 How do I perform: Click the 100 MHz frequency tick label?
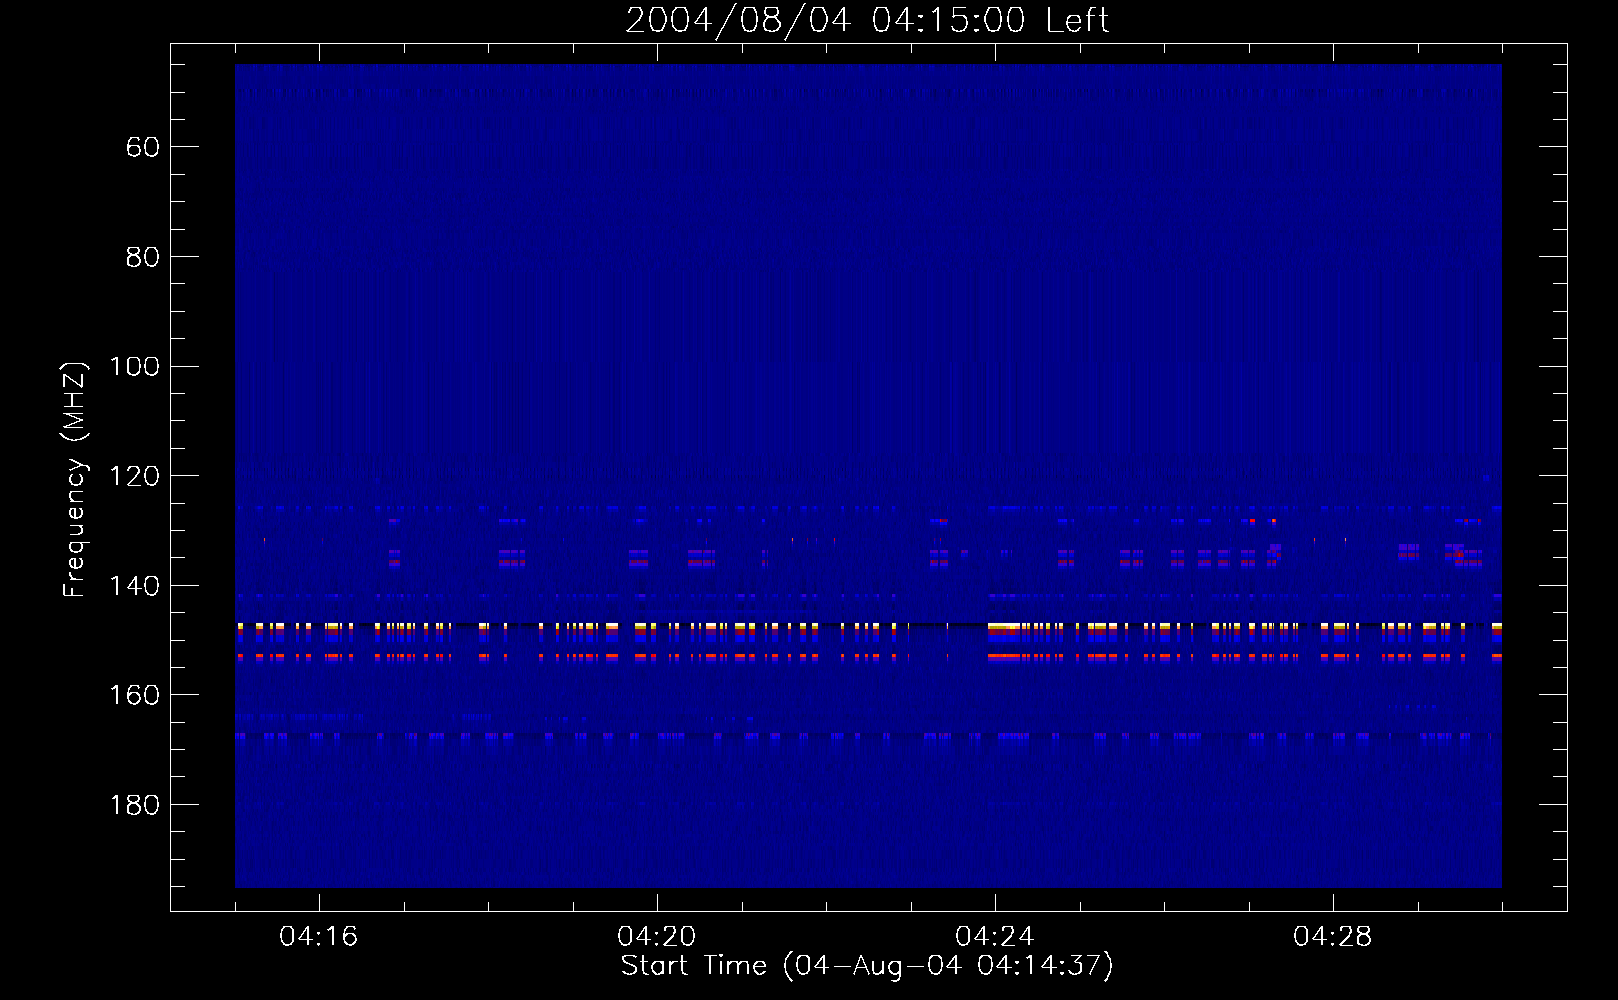pos(134,367)
